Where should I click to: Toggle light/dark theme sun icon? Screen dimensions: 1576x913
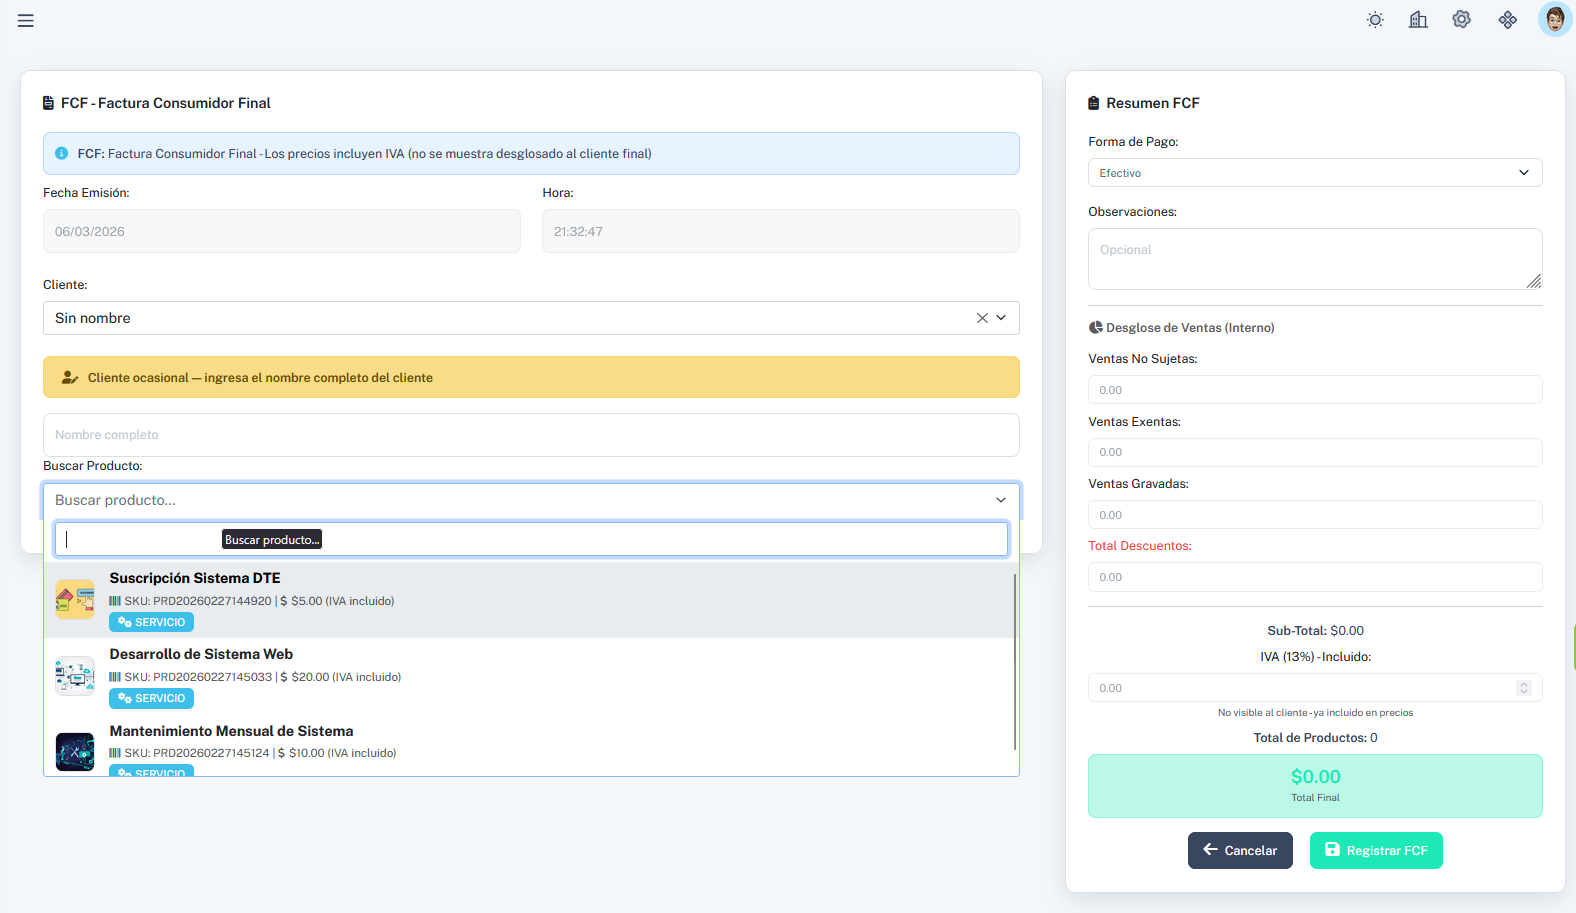(x=1375, y=20)
